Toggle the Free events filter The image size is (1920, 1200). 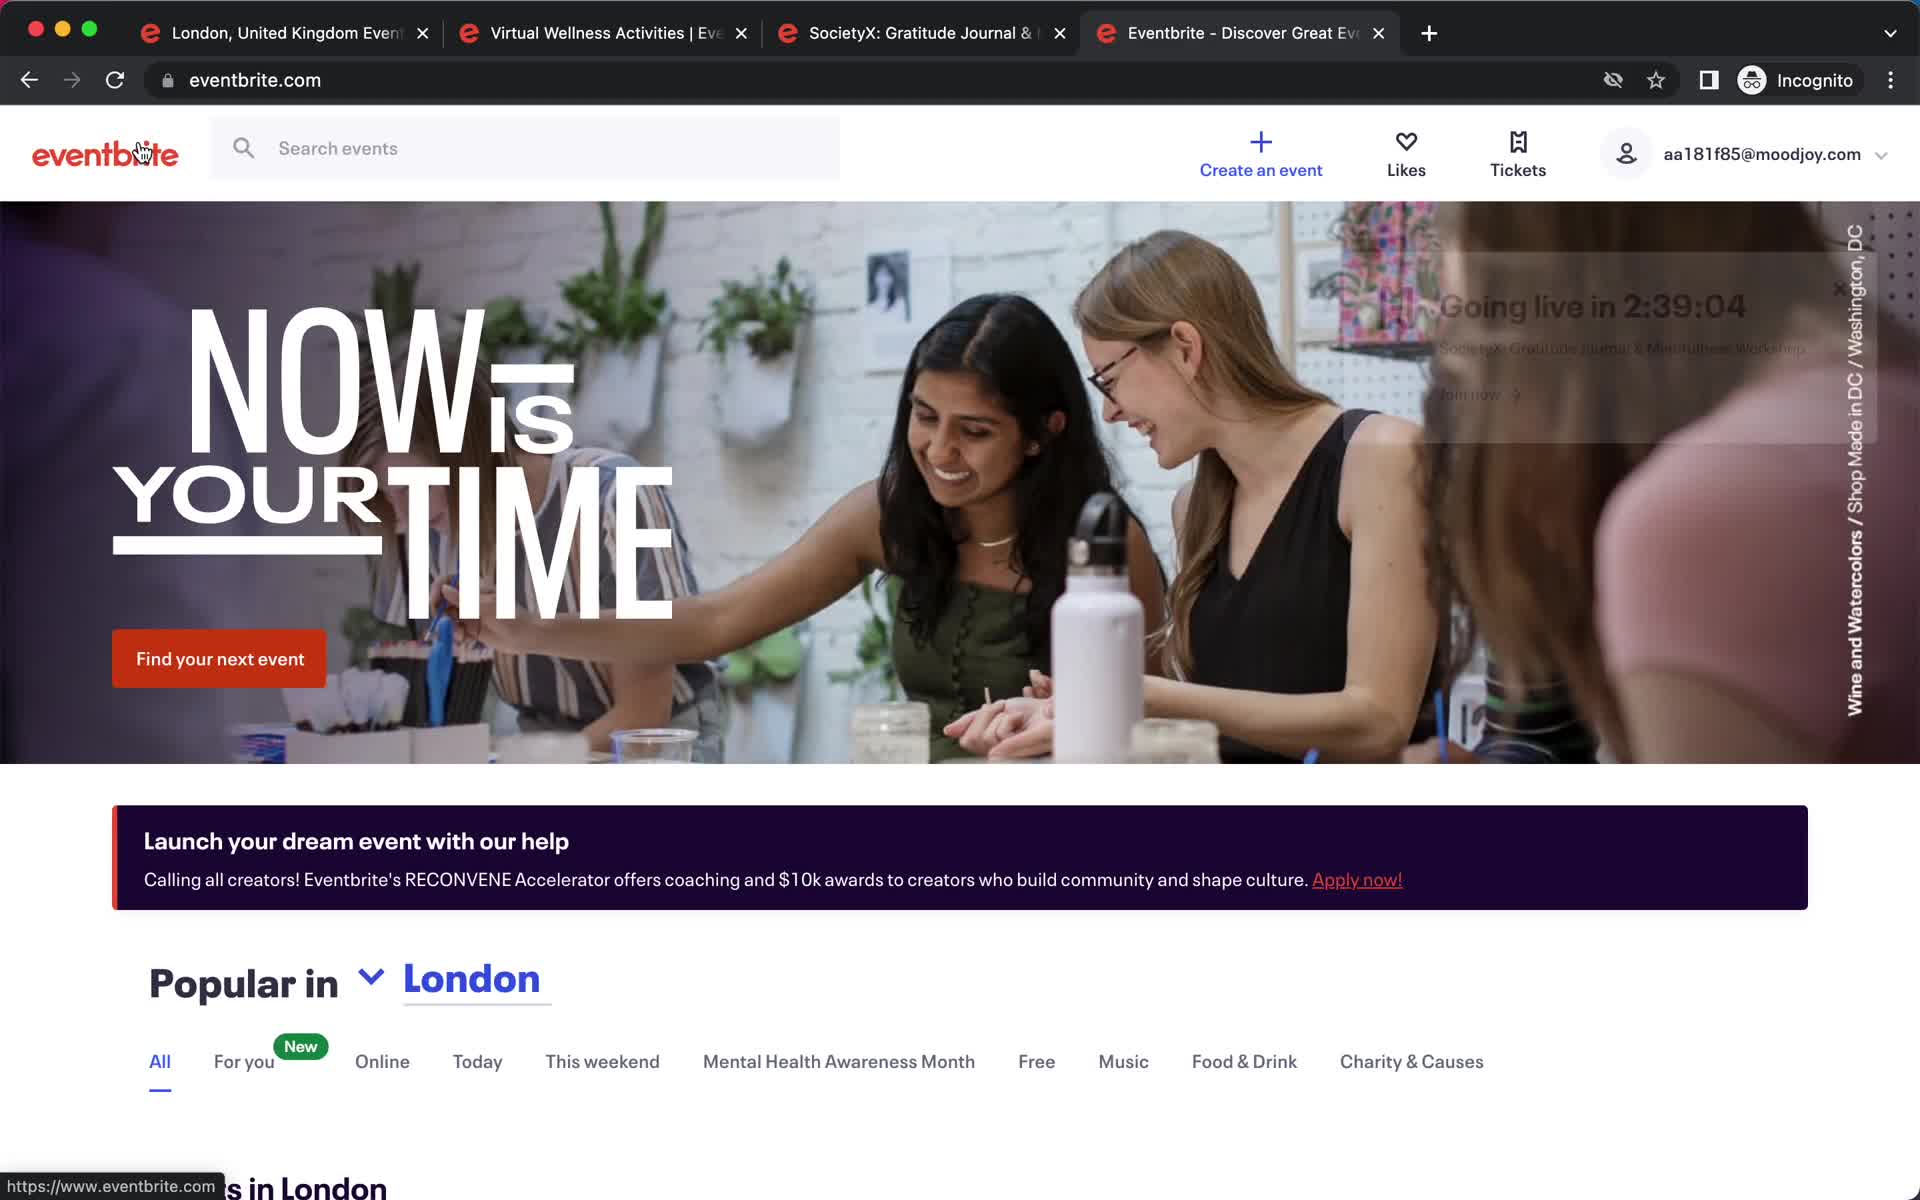pos(1035,1060)
